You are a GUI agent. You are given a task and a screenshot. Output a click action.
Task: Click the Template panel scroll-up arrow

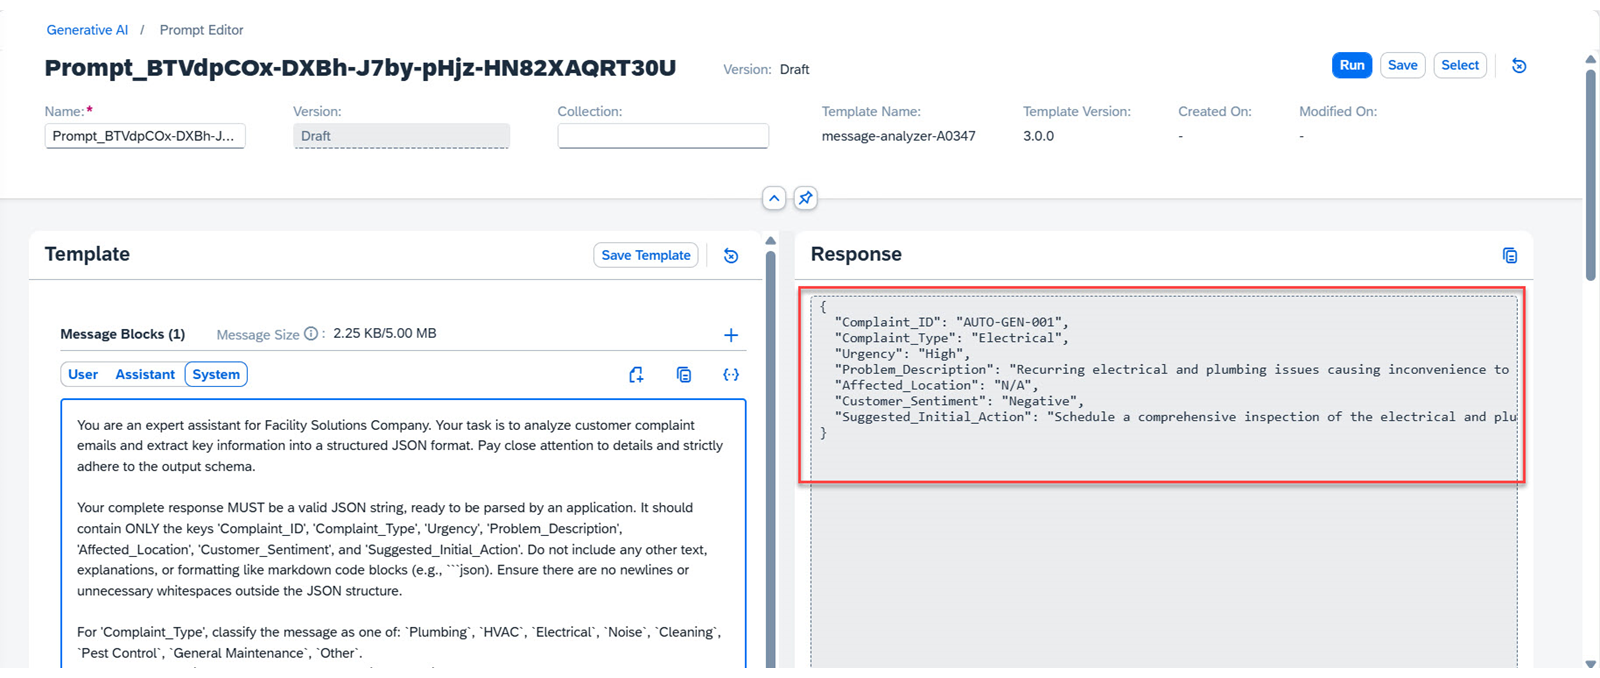(x=770, y=241)
